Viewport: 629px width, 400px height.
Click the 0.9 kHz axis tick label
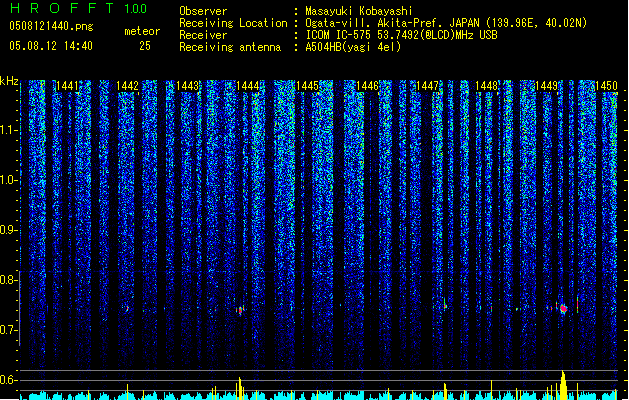(8, 230)
